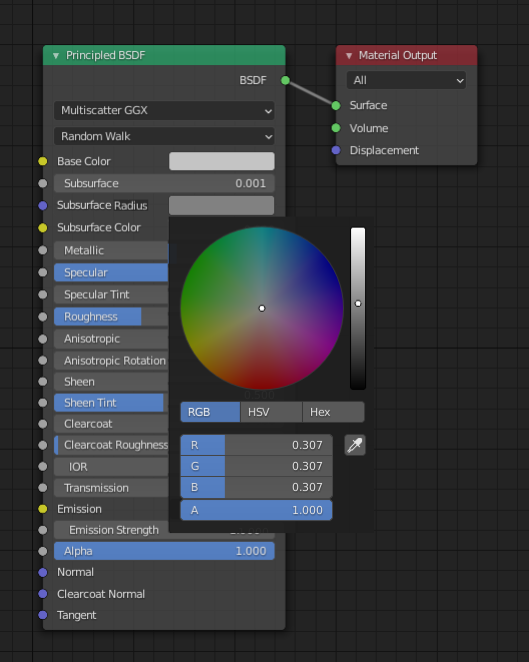Click the Metallic input socket

pyautogui.click(x=43, y=250)
